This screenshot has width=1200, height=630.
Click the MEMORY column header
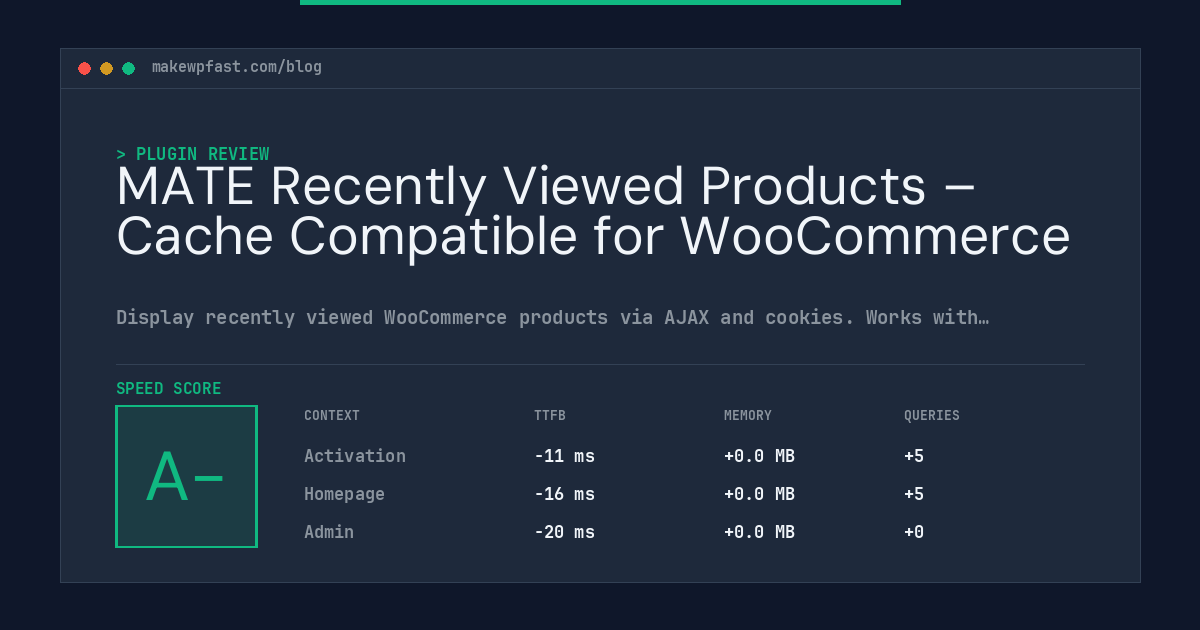coord(748,416)
